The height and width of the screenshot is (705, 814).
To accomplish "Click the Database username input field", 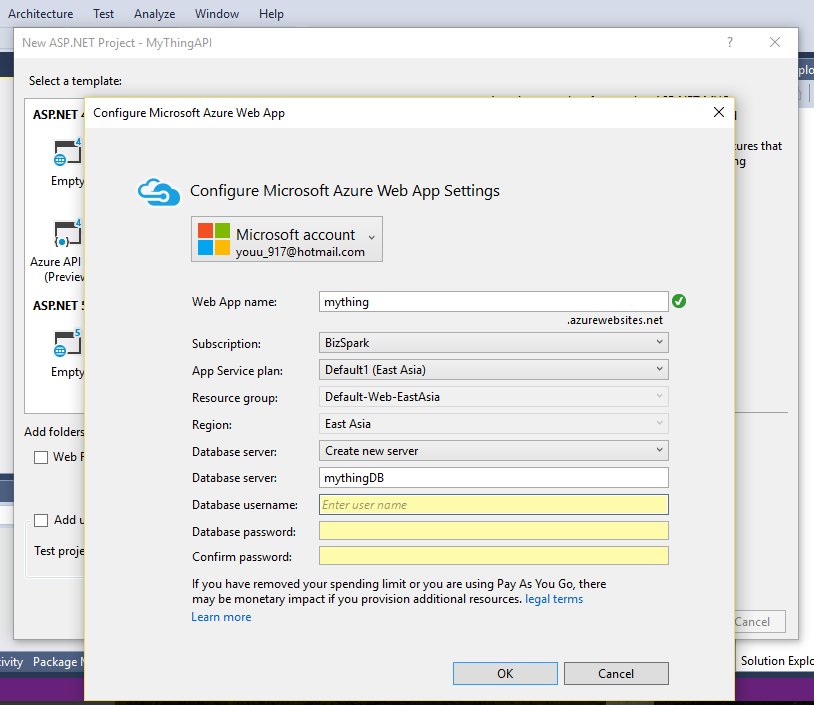I will (x=493, y=505).
